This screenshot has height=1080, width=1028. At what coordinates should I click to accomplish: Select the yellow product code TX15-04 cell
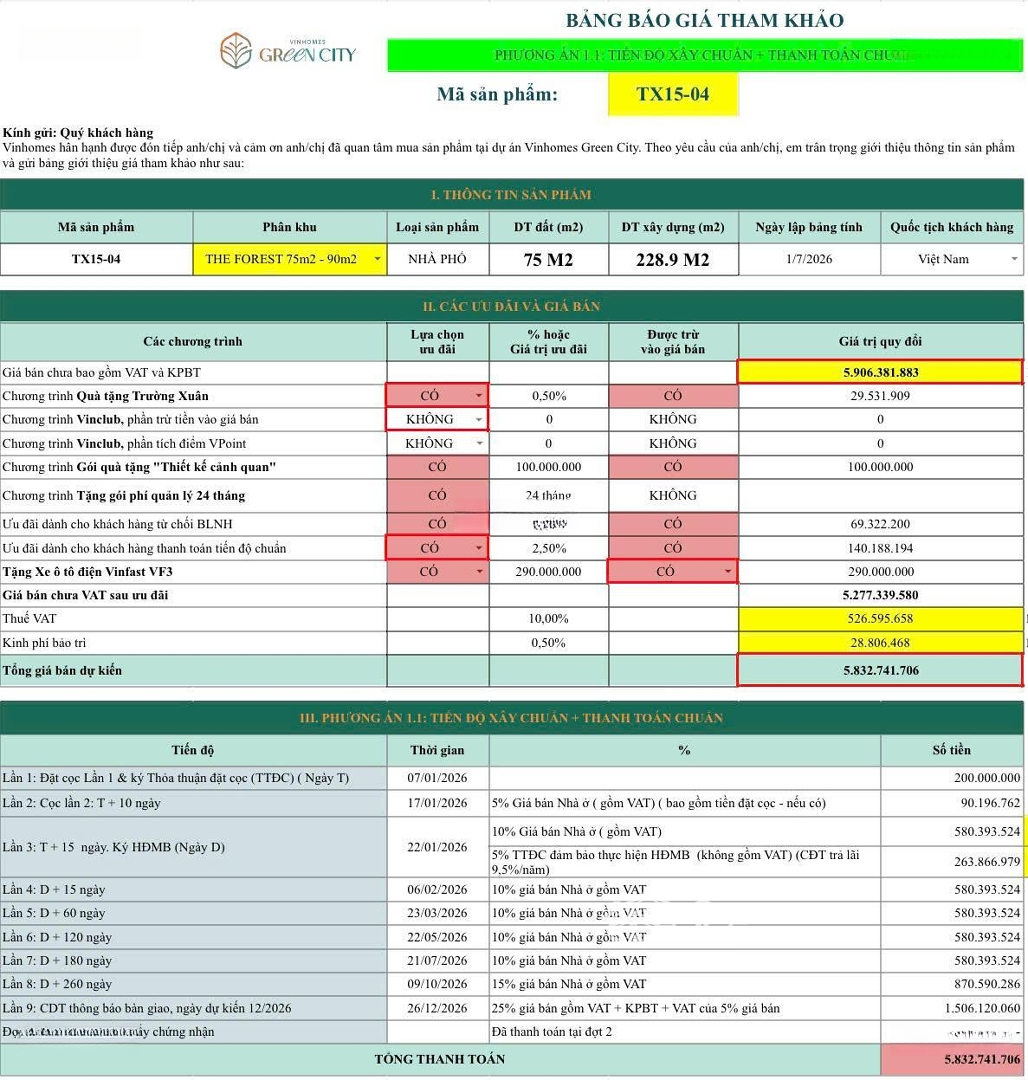672,95
